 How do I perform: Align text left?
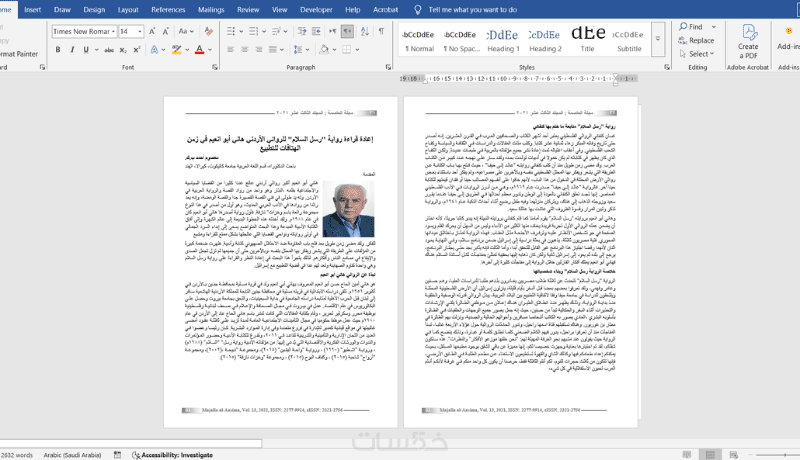tap(231, 49)
